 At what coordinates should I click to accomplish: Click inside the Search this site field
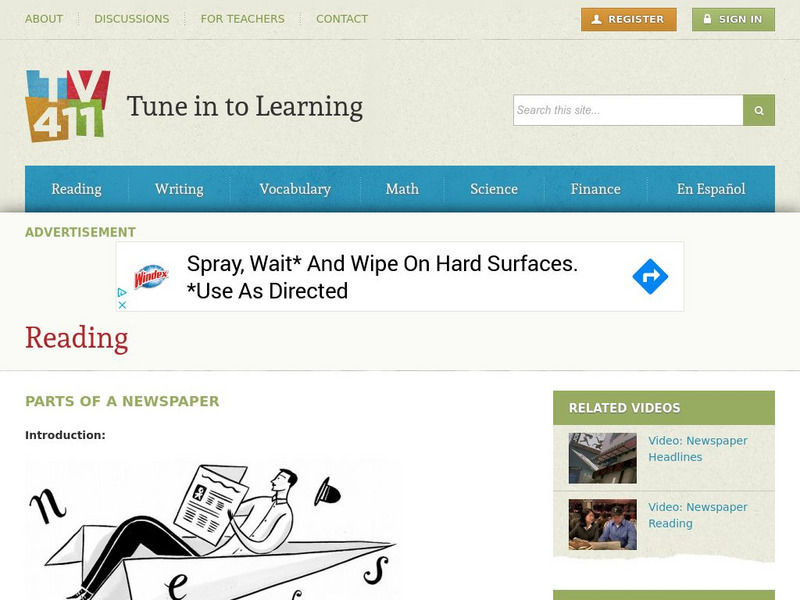[x=628, y=110]
